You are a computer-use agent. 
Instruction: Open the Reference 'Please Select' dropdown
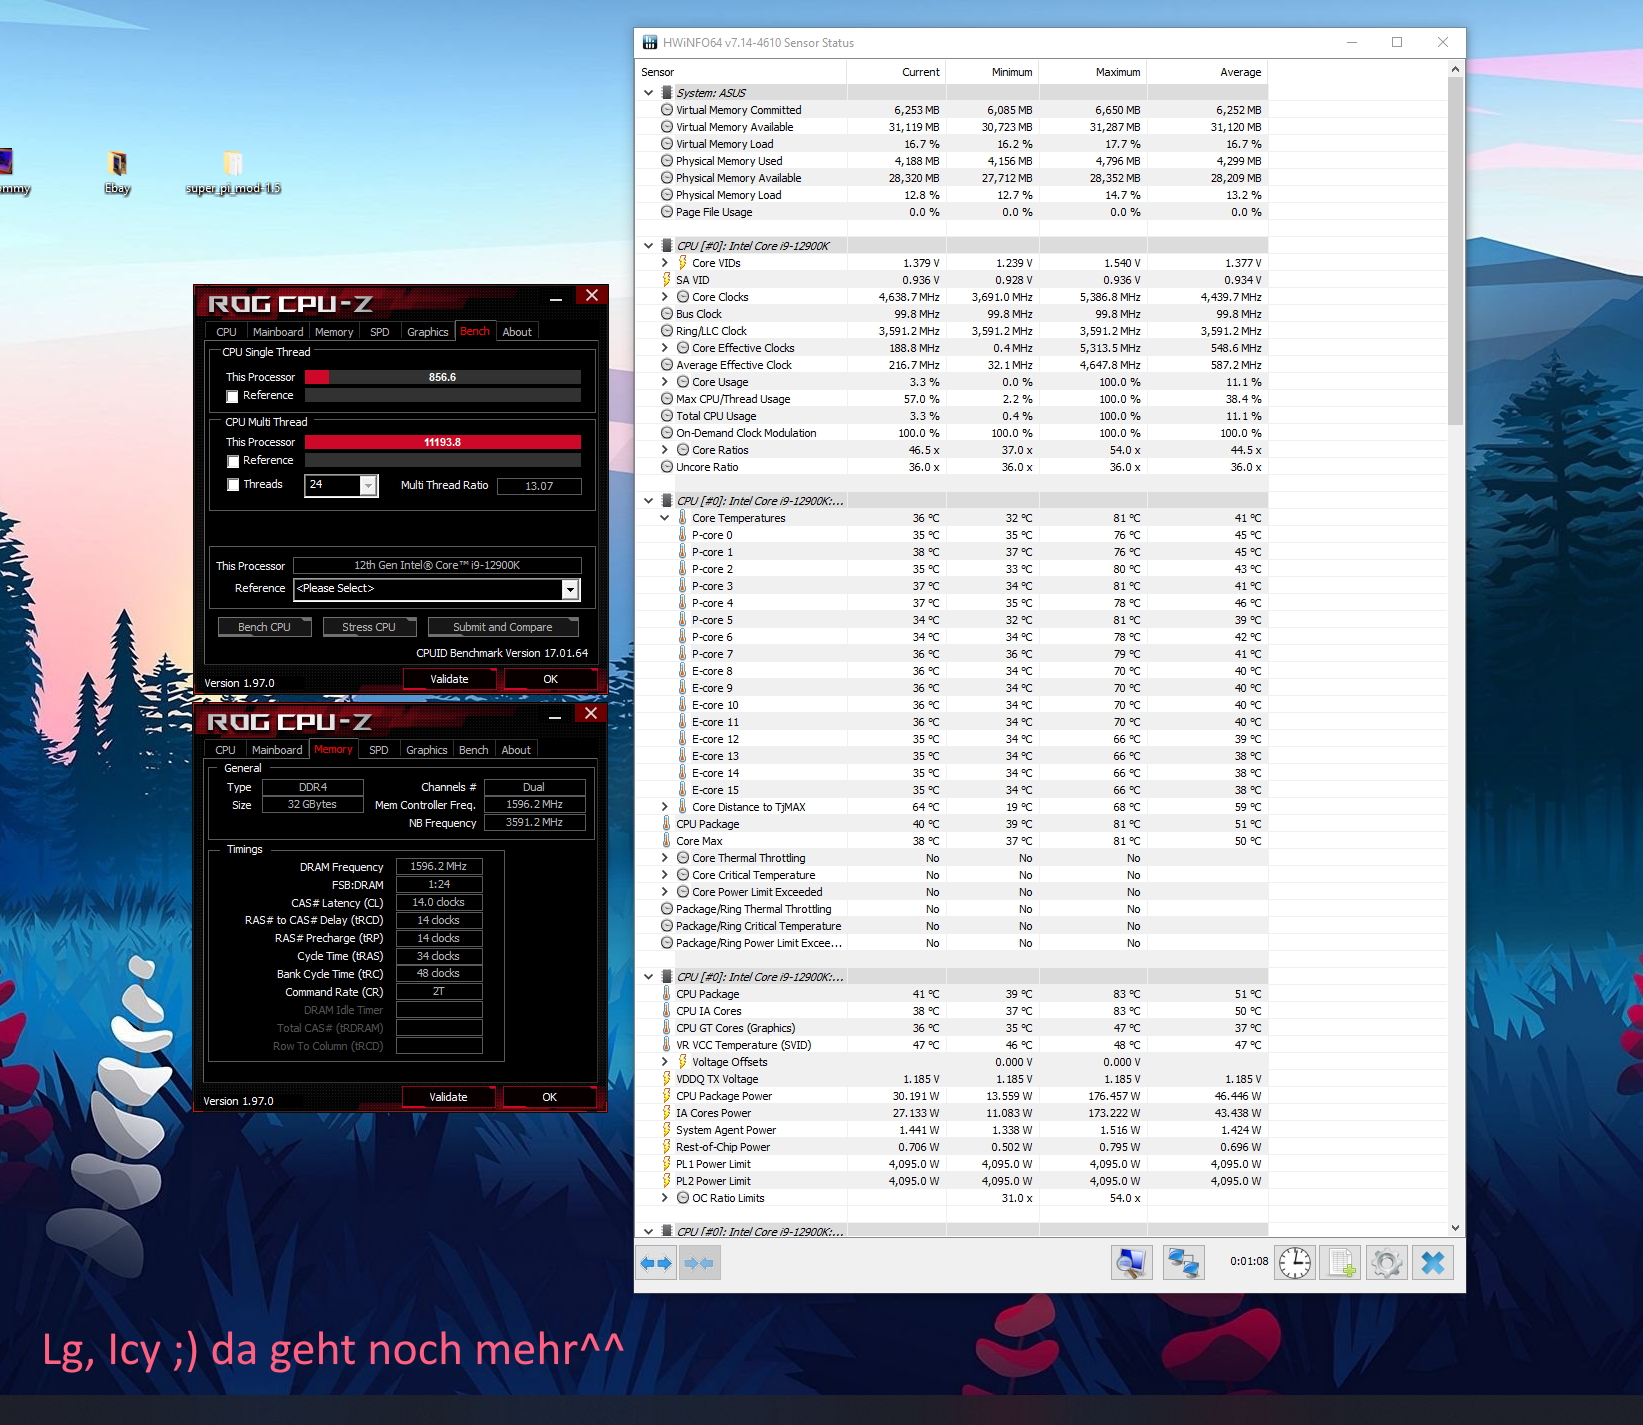tap(570, 589)
